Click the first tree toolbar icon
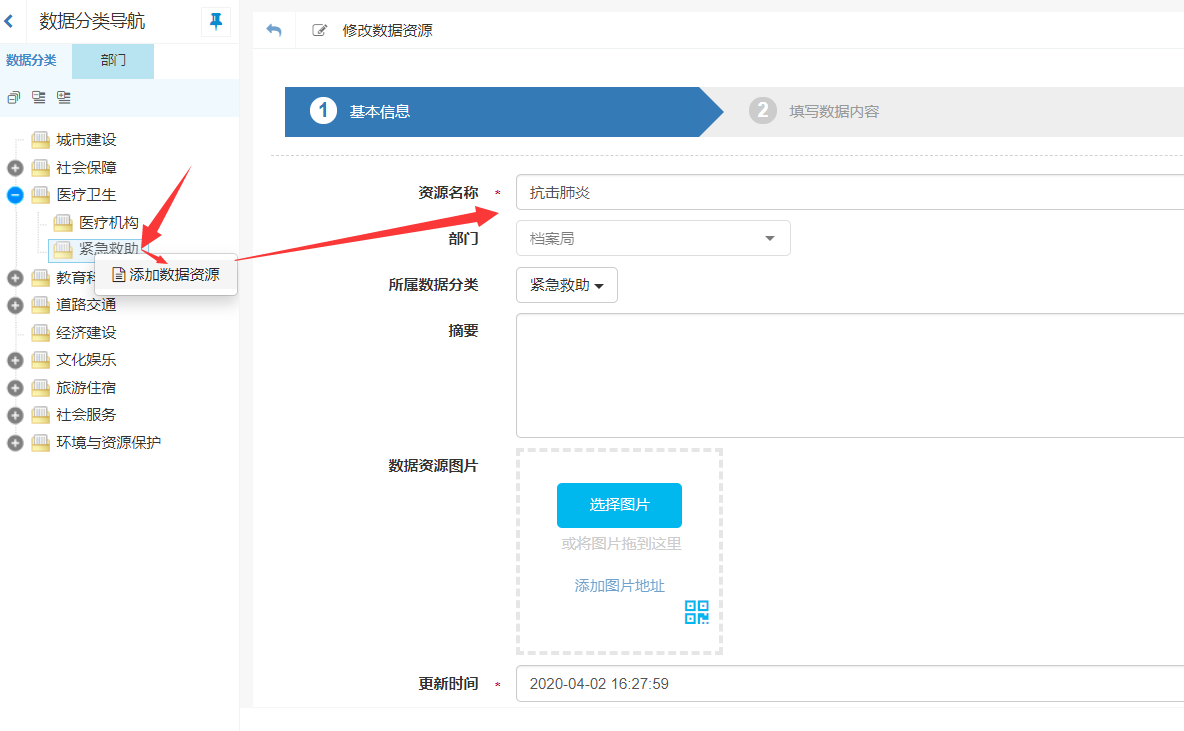The width and height of the screenshot is (1184, 731). (14, 97)
